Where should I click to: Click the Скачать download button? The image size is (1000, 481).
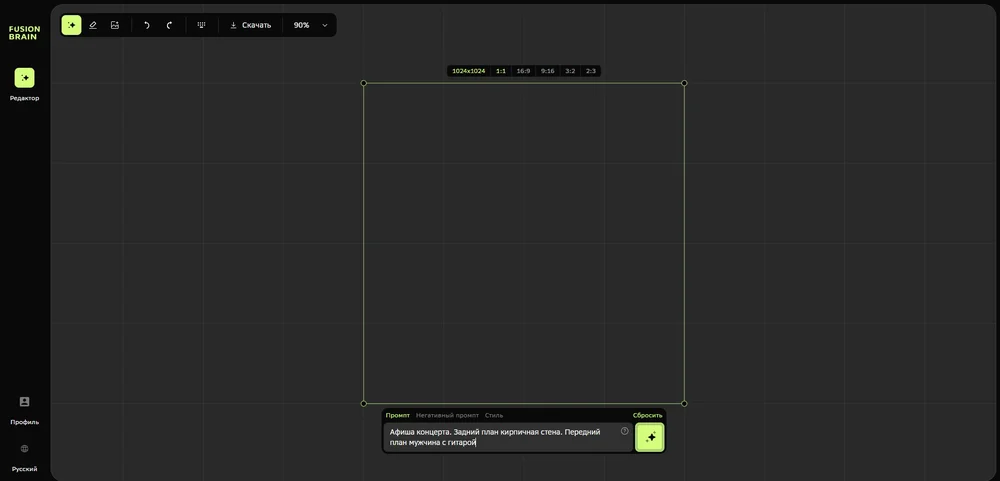click(250, 25)
